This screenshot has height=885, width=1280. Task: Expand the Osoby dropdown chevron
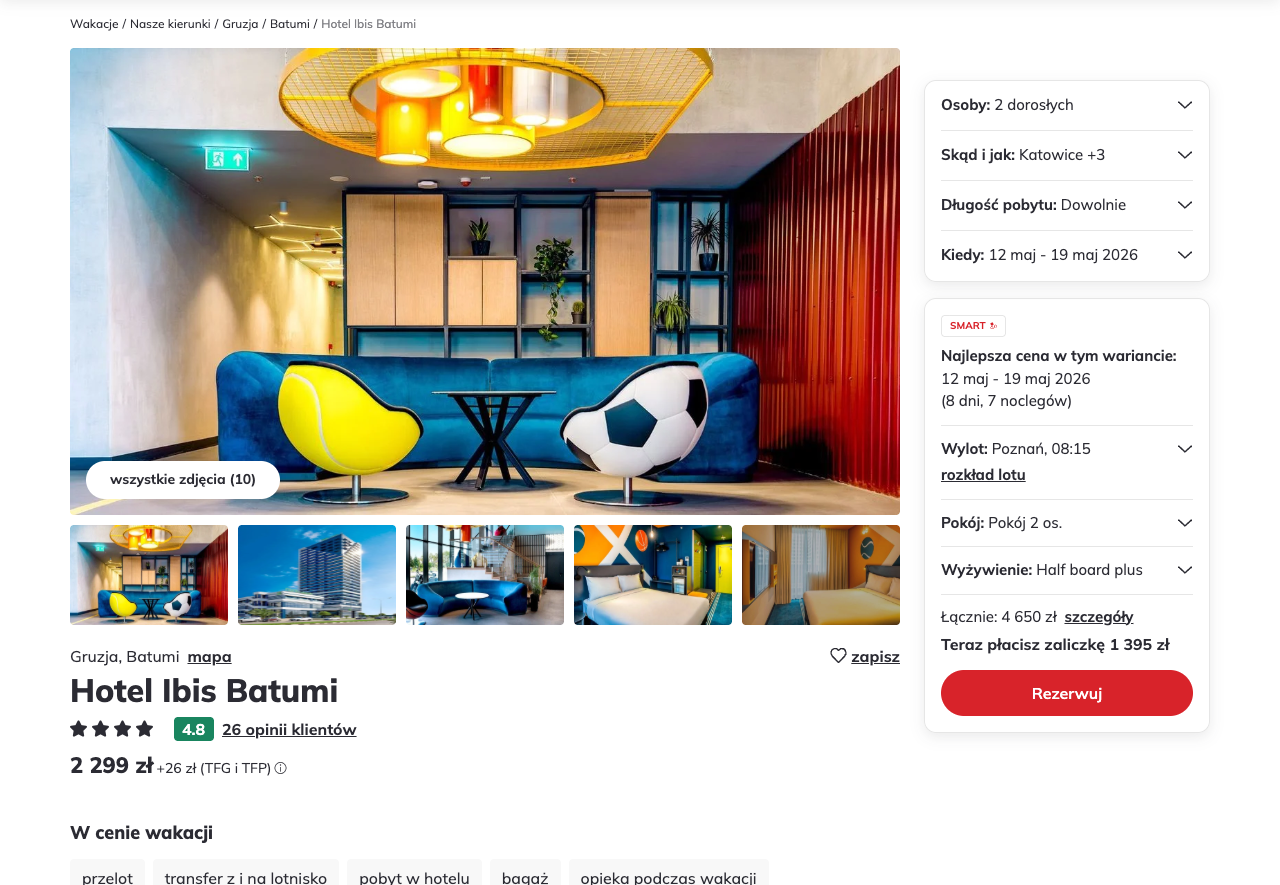1185,105
